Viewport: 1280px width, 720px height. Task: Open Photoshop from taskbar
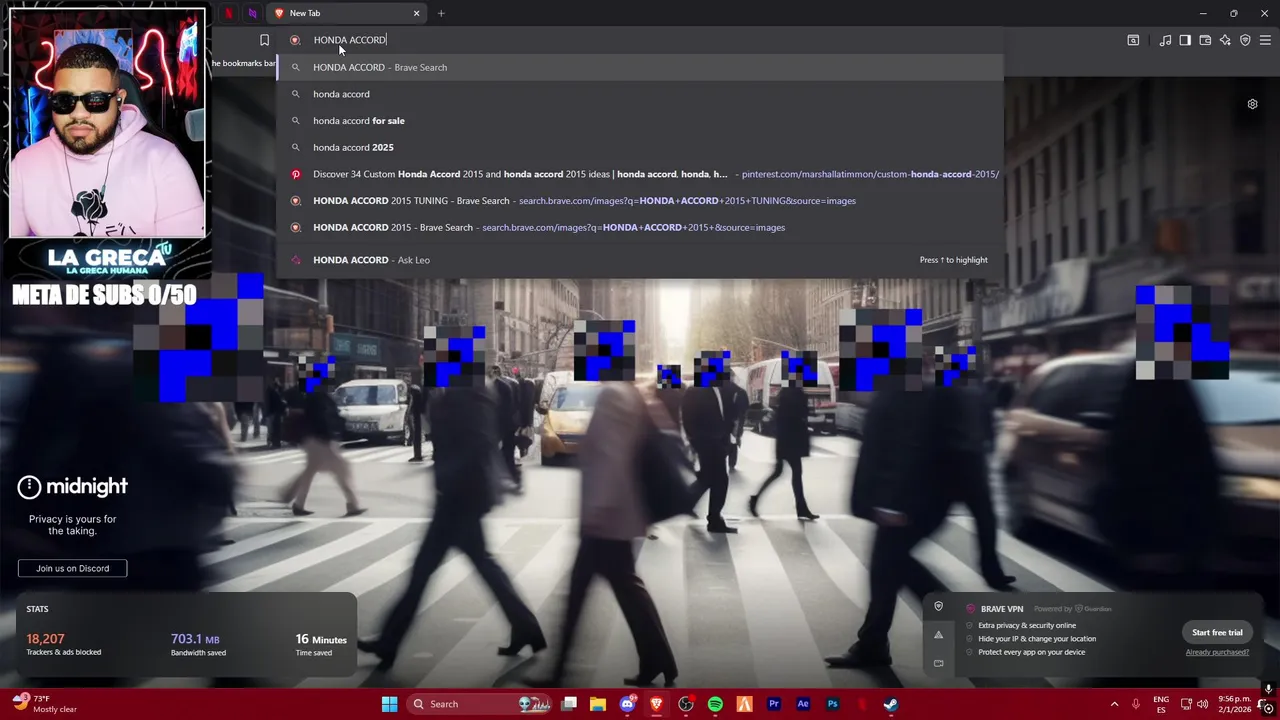832,704
